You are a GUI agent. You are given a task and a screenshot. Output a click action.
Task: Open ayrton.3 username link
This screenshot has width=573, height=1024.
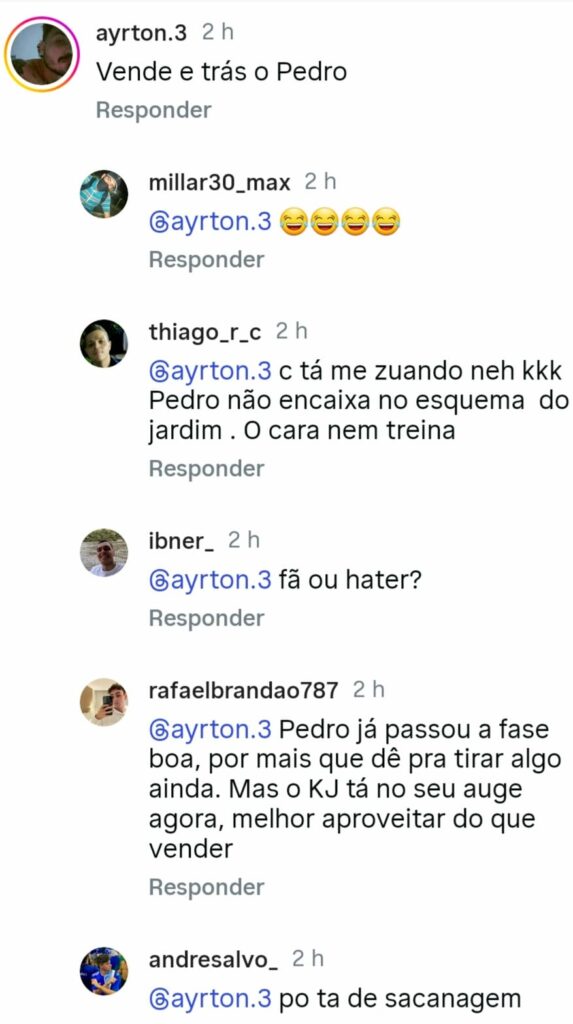[141, 33]
